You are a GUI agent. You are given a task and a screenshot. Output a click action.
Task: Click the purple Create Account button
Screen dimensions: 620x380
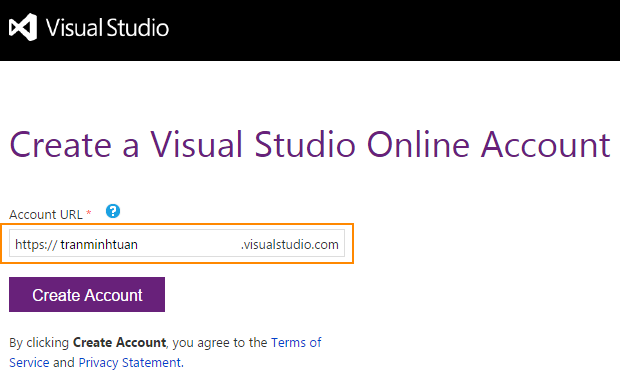click(x=87, y=295)
